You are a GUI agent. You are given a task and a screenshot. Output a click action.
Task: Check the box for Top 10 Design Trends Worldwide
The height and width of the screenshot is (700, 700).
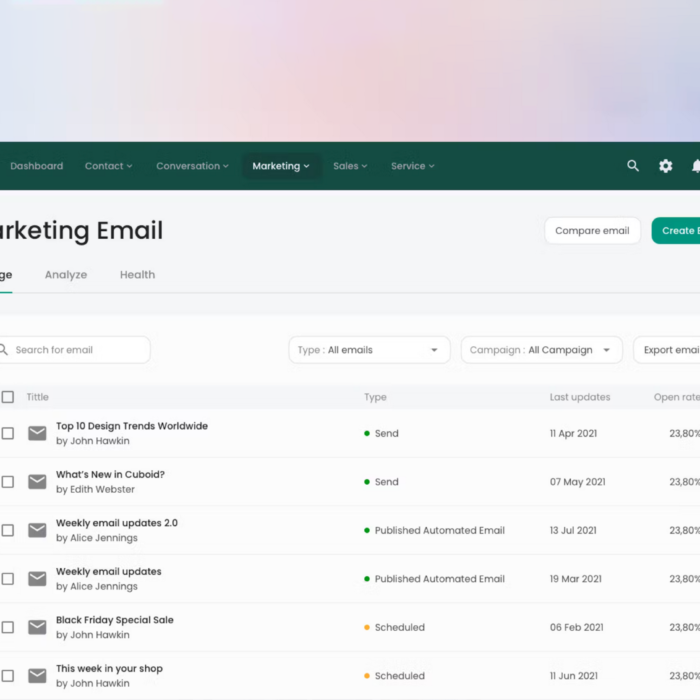tap(8, 433)
